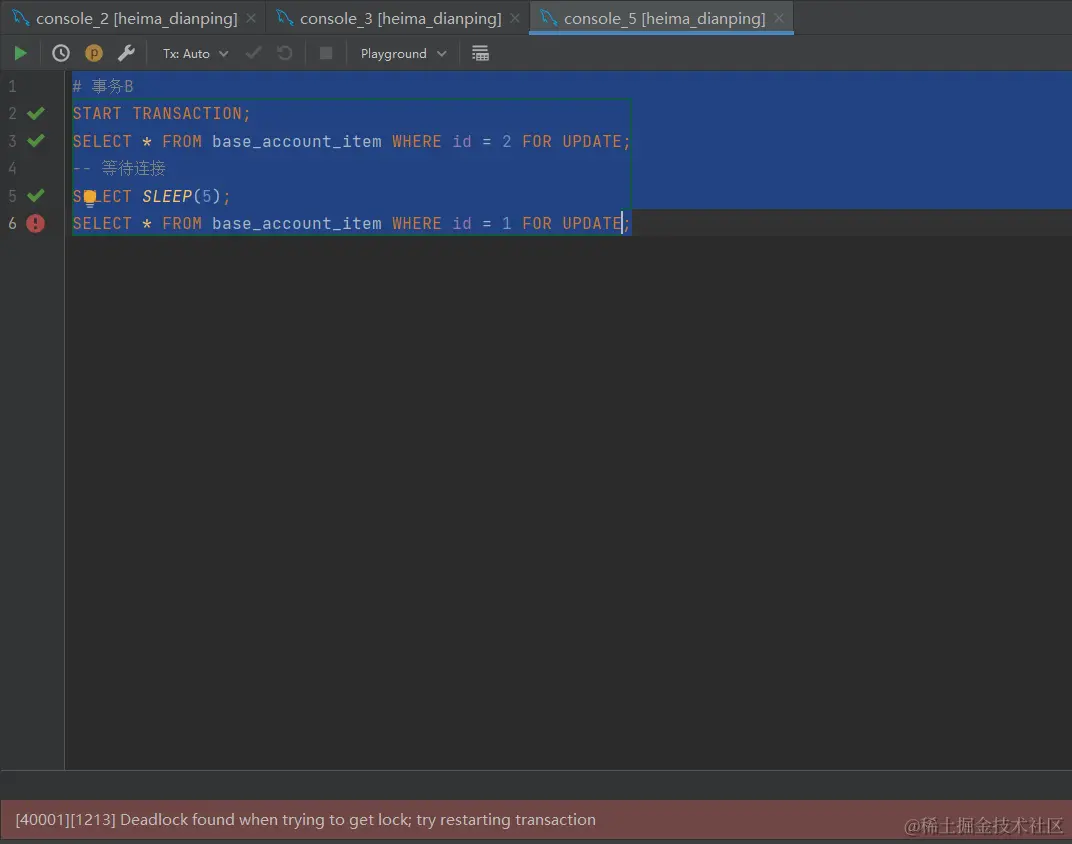Click the Deadlock found error message bar

pyautogui.click(x=536, y=819)
